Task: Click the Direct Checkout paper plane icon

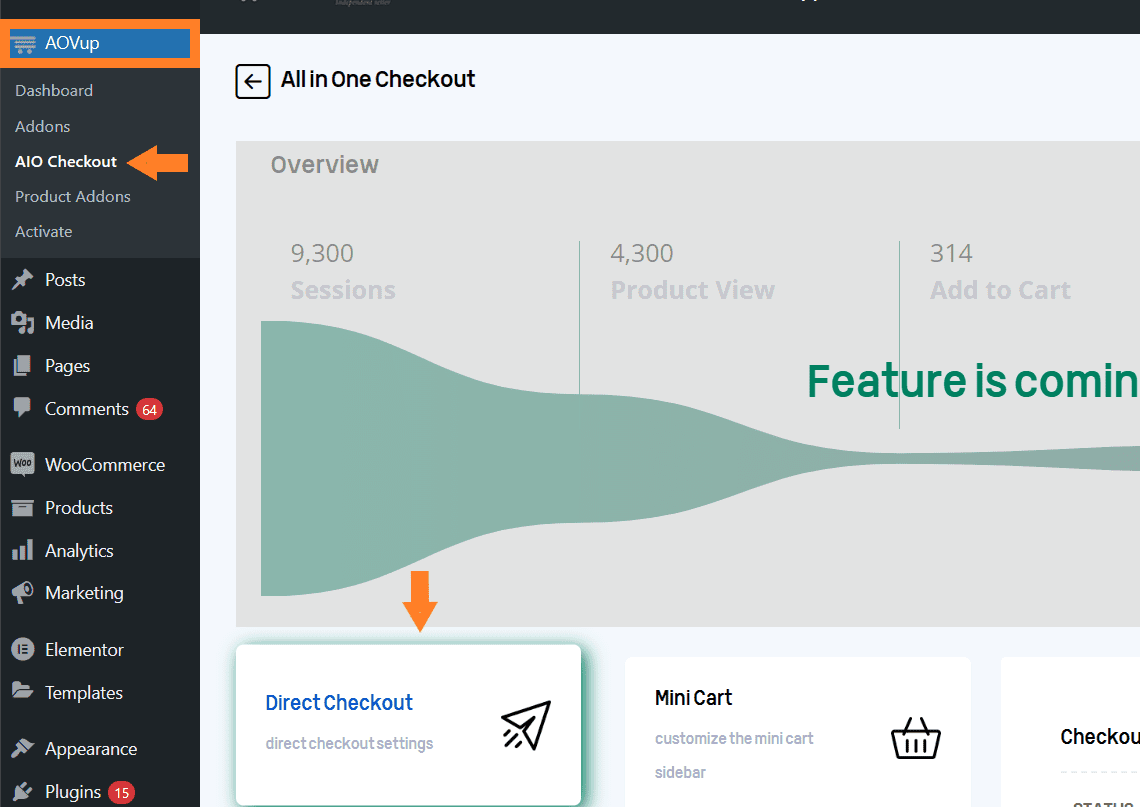Action: (x=526, y=725)
